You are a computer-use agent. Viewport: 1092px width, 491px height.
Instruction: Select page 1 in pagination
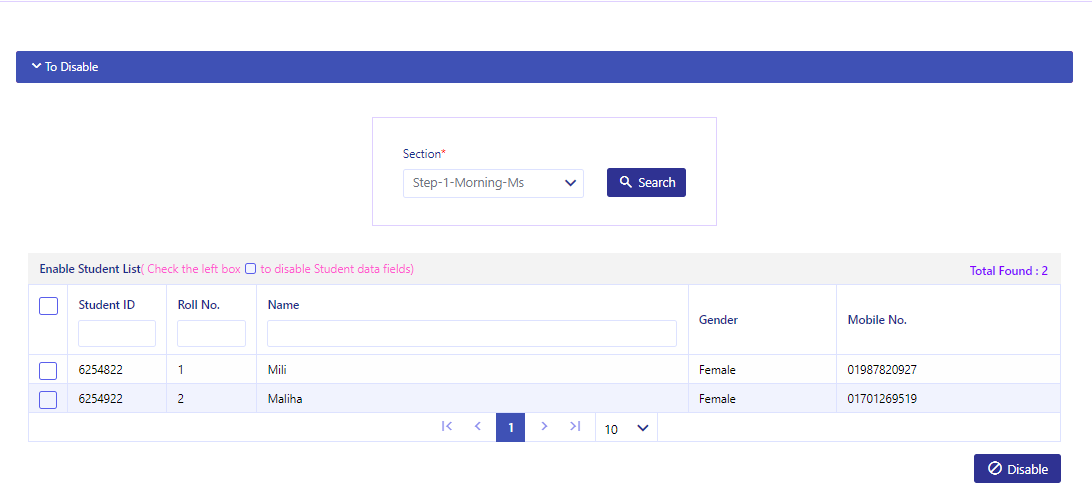click(510, 428)
